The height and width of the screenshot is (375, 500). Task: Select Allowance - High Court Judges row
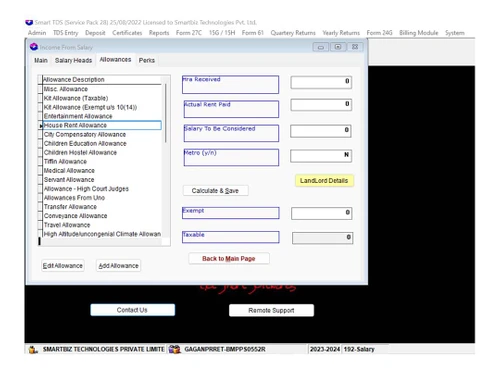[x=102, y=189]
